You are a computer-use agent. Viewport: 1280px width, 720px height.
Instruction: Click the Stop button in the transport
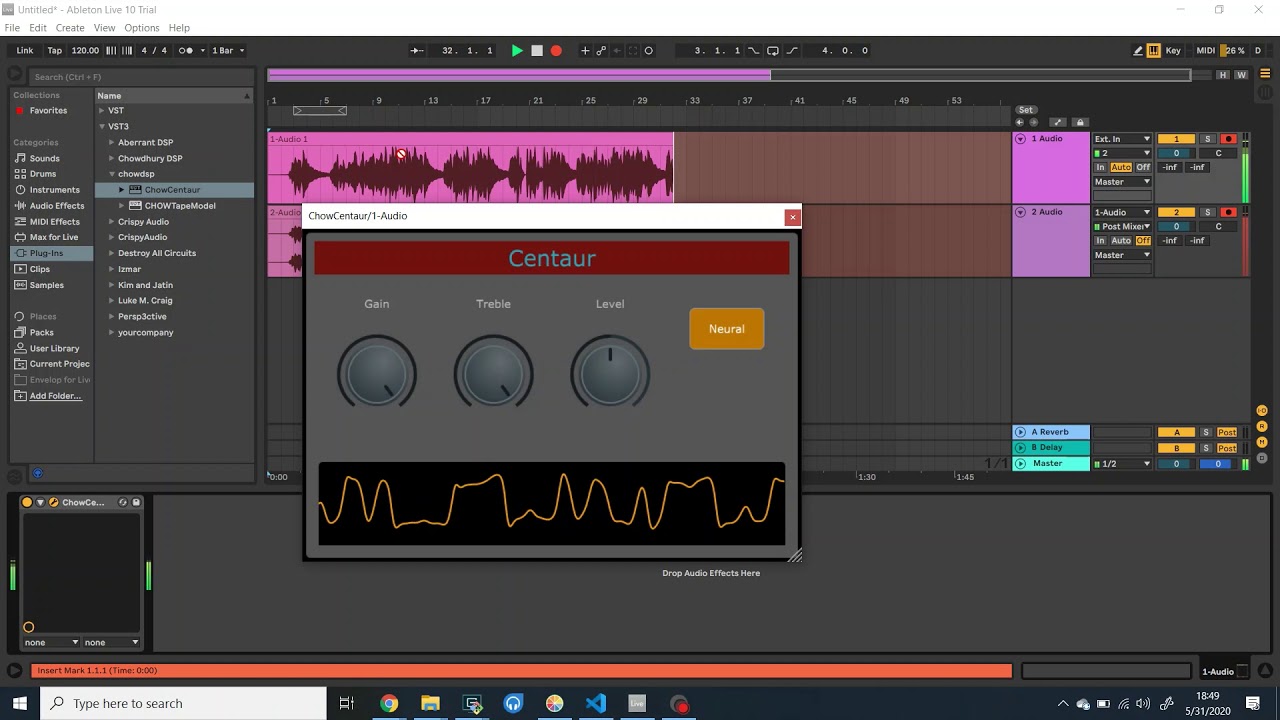pyautogui.click(x=537, y=50)
